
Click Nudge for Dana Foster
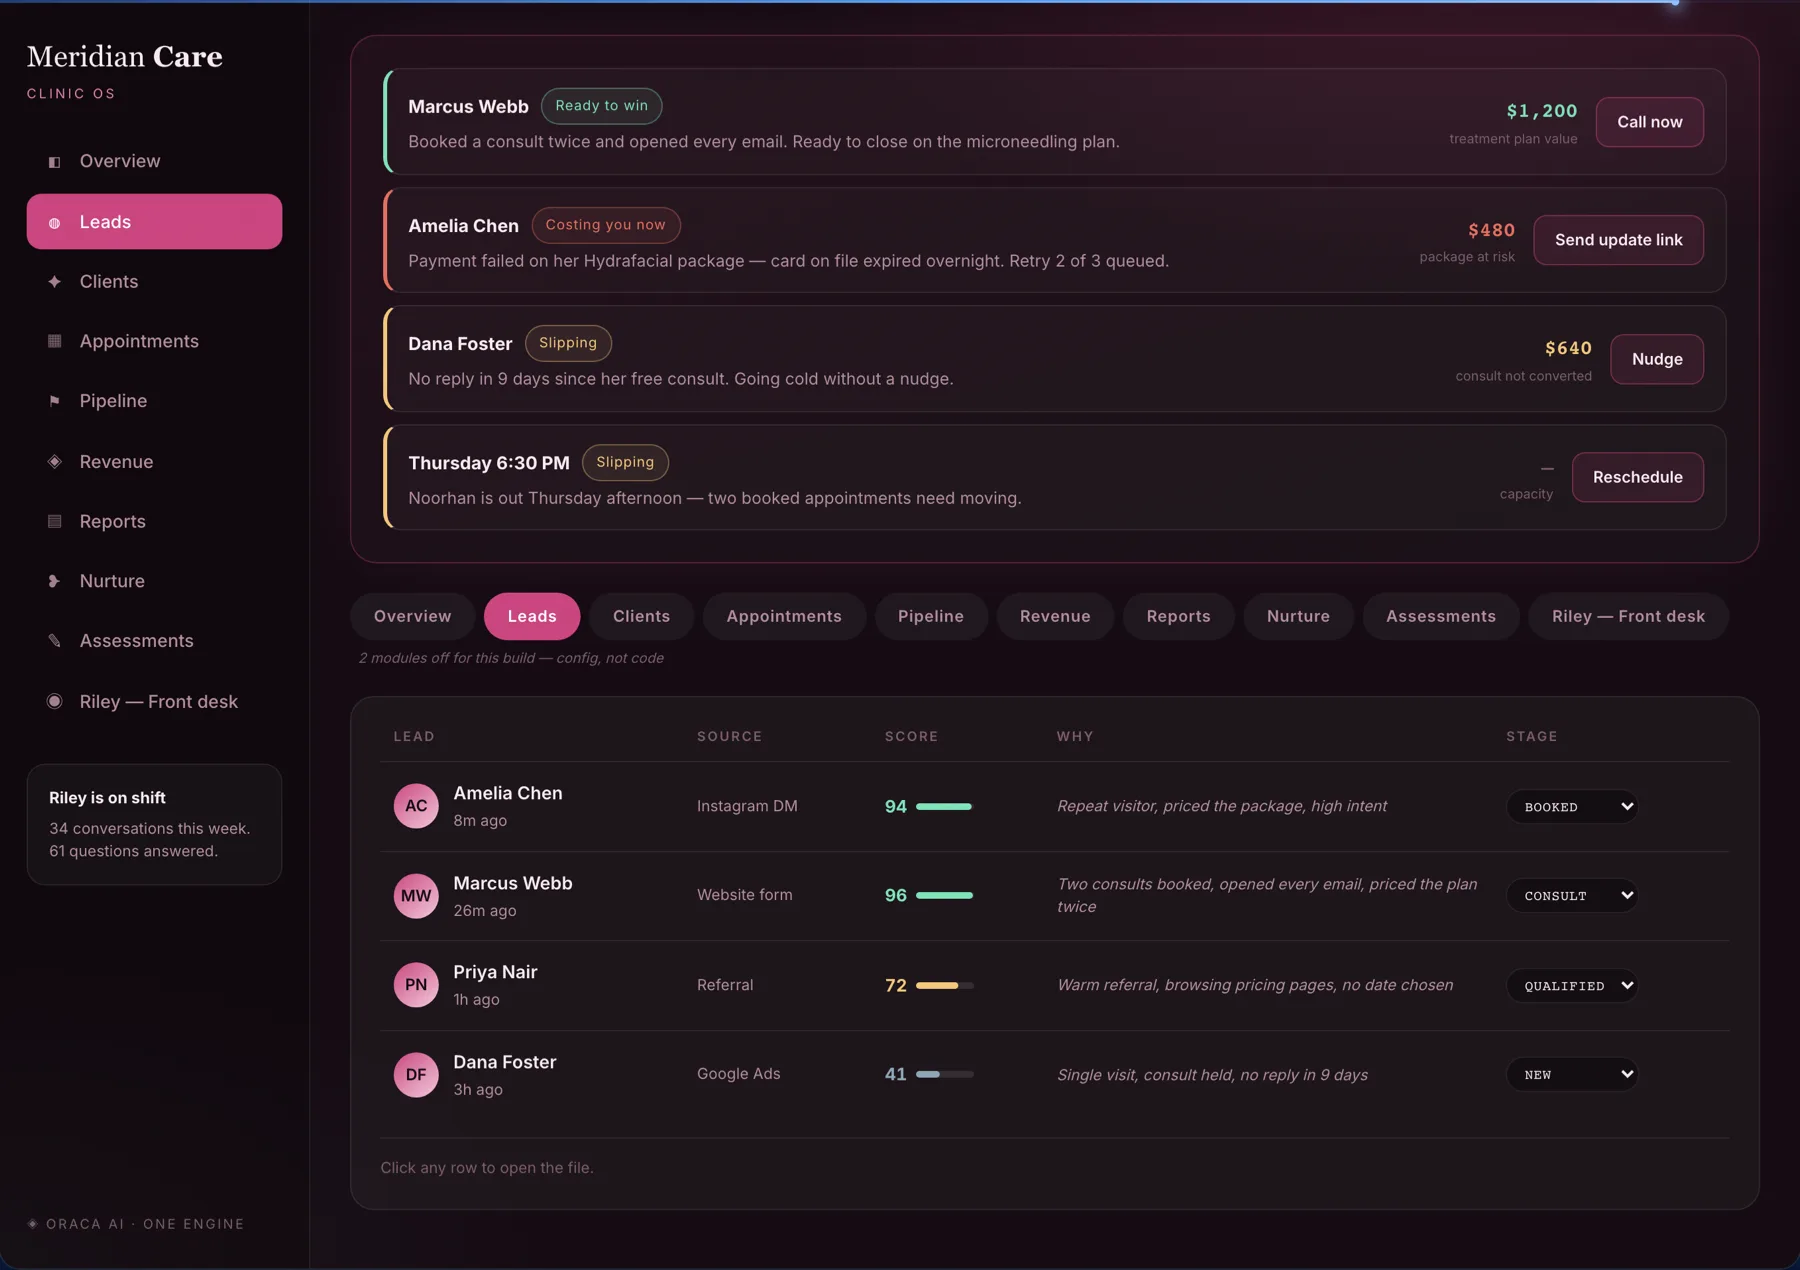pos(1657,359)
